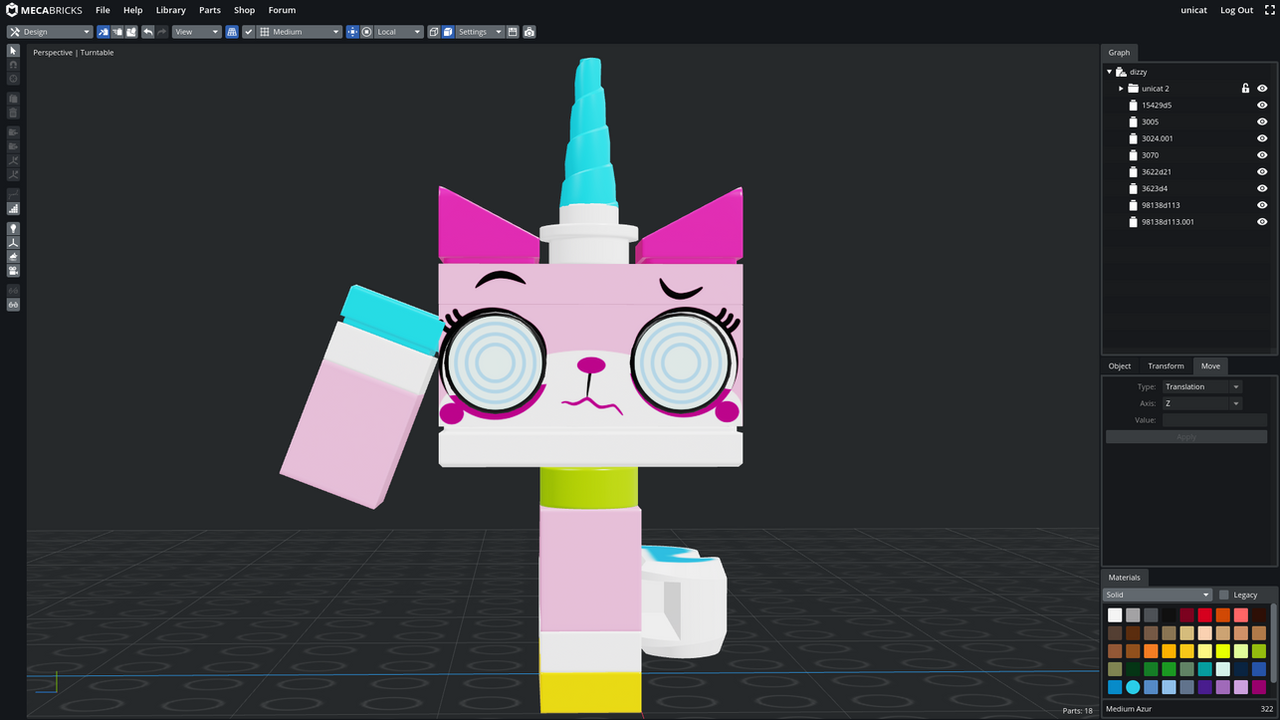Click the lock icon on unicat 2 row
1280x720 pixels.
[x=1245, y=88]
